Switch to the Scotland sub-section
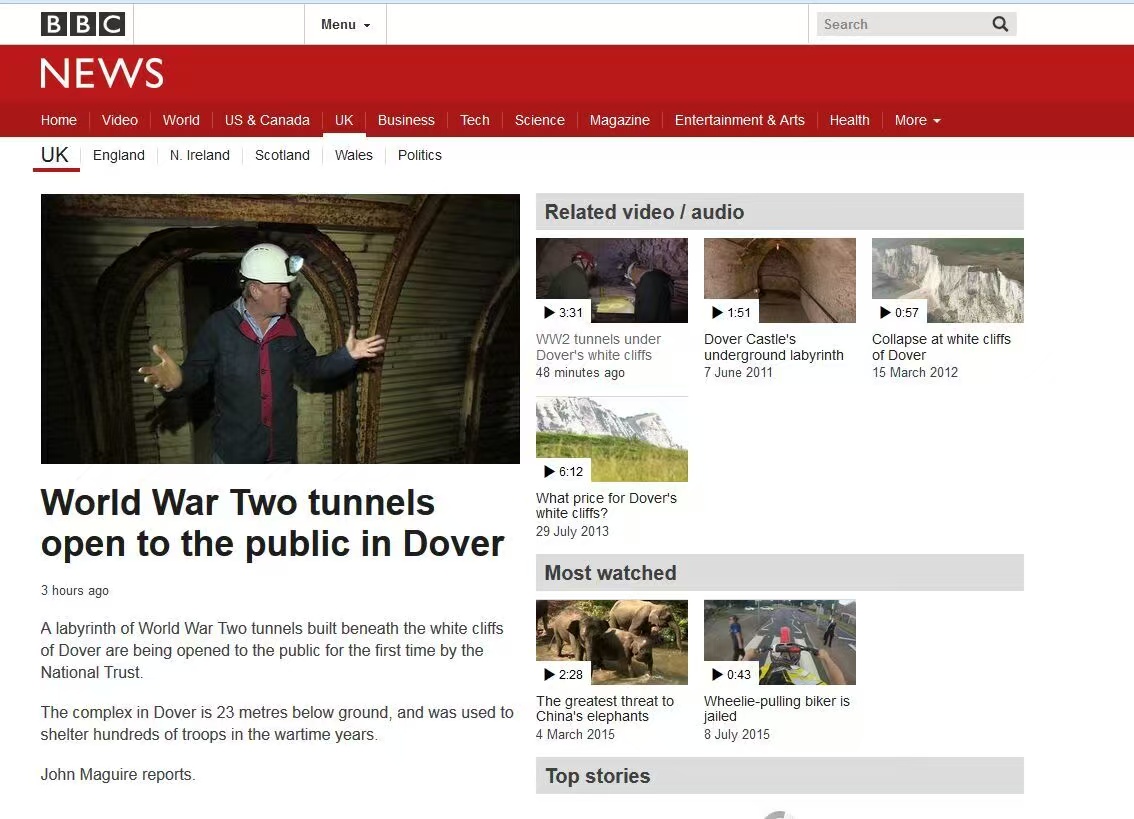 click(282, 155)
